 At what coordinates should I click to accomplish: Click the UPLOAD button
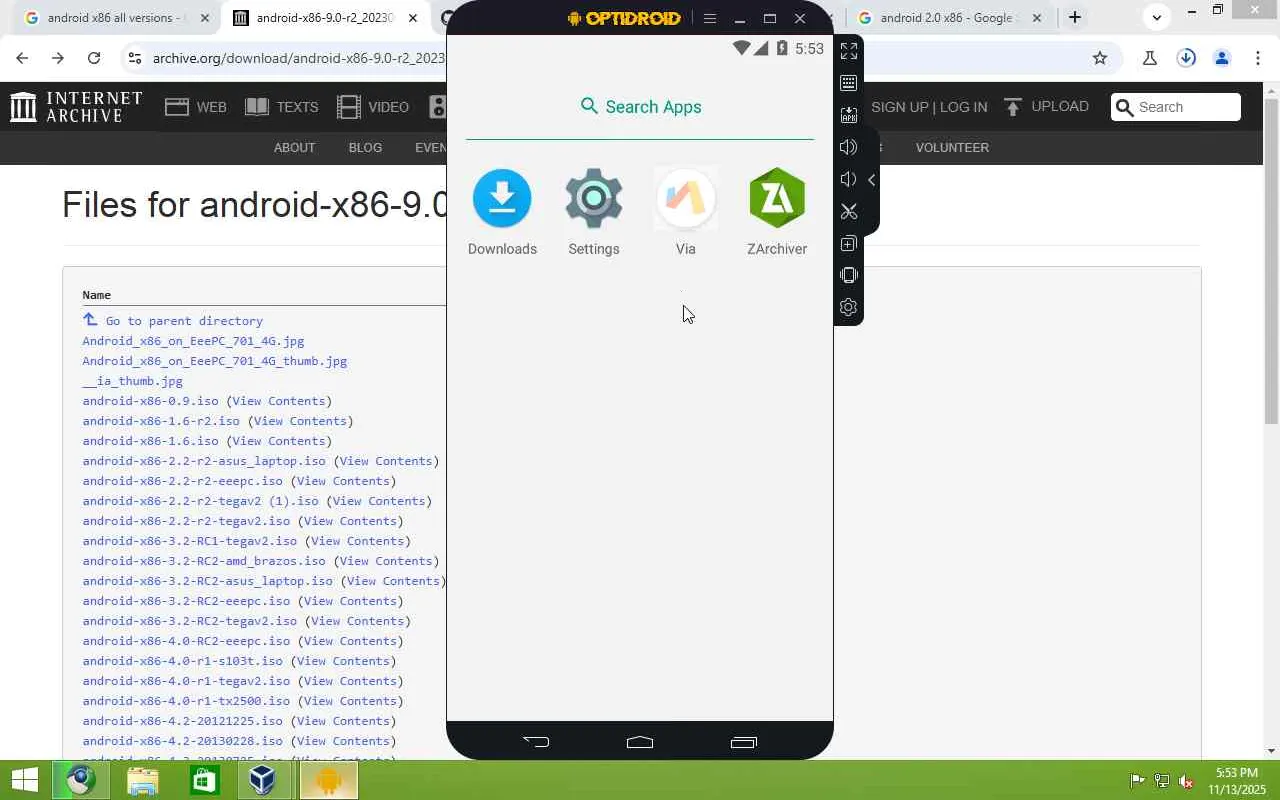coord(1046,106)
